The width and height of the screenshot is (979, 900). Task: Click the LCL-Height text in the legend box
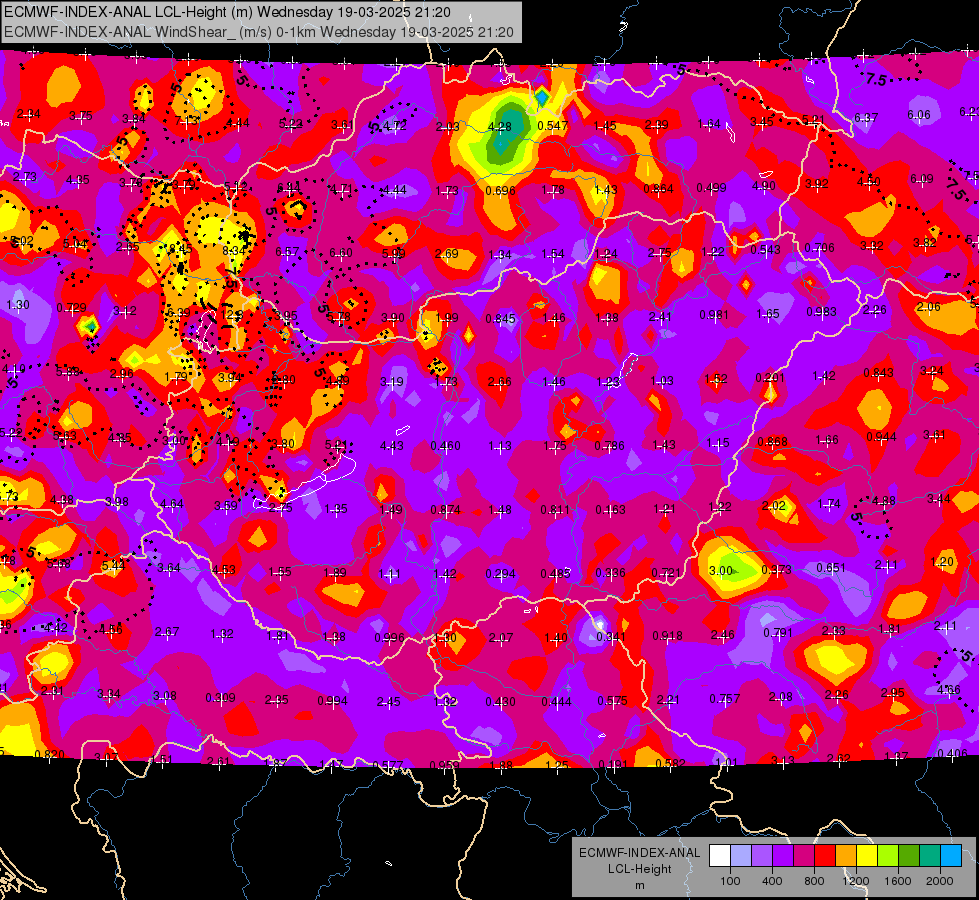click(639, 869)
